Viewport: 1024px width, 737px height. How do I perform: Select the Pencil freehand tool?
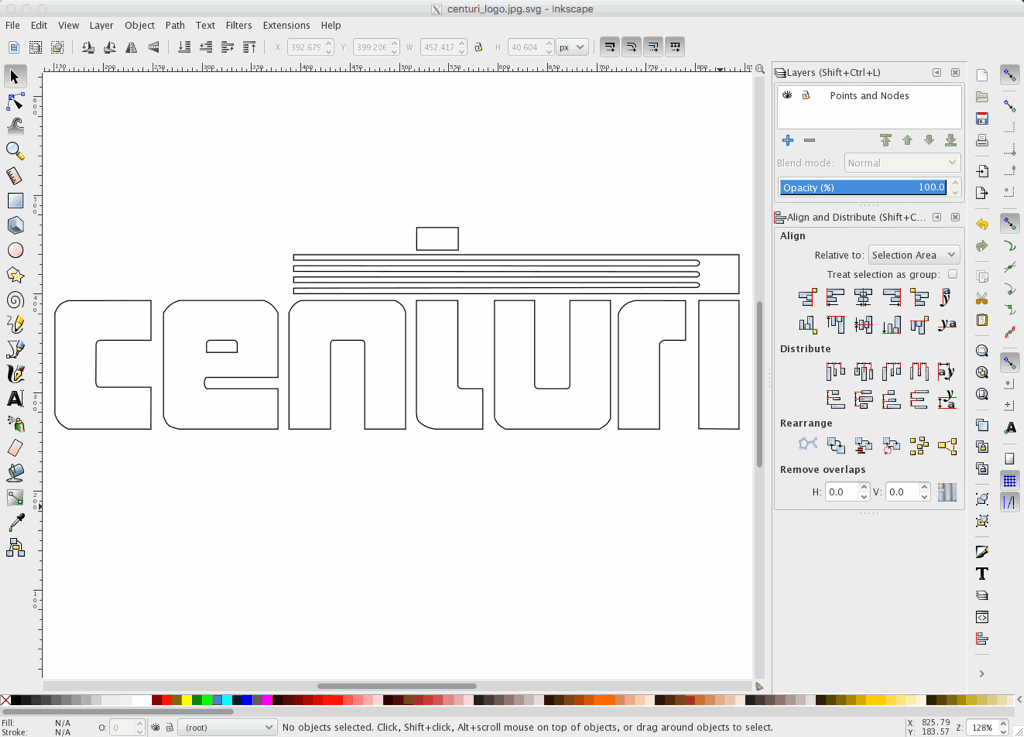15,324
